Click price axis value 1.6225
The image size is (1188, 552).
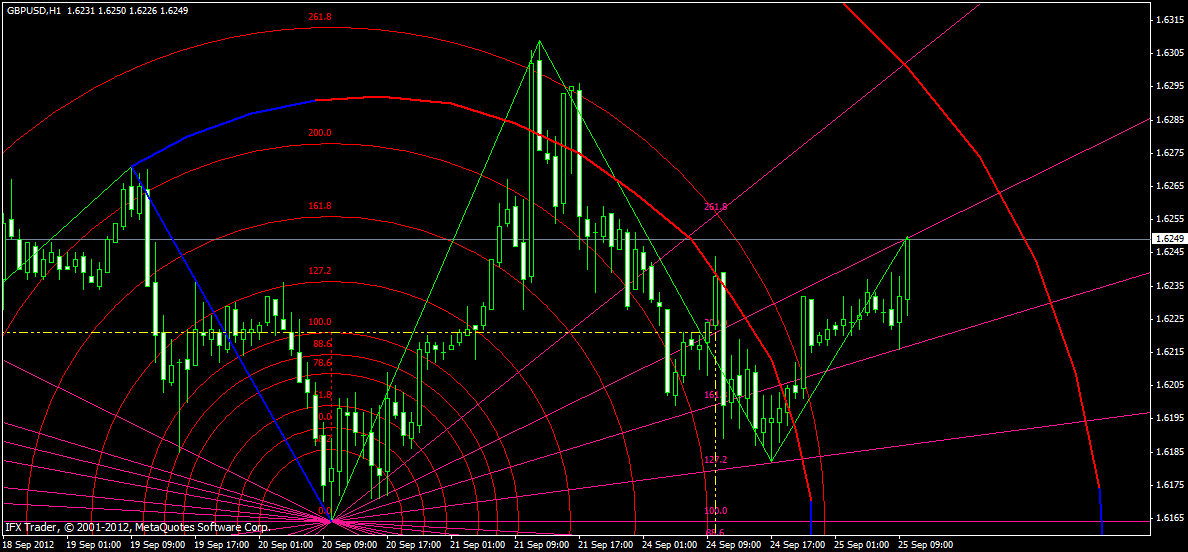pyautogui.click(x=1169, y=318)
